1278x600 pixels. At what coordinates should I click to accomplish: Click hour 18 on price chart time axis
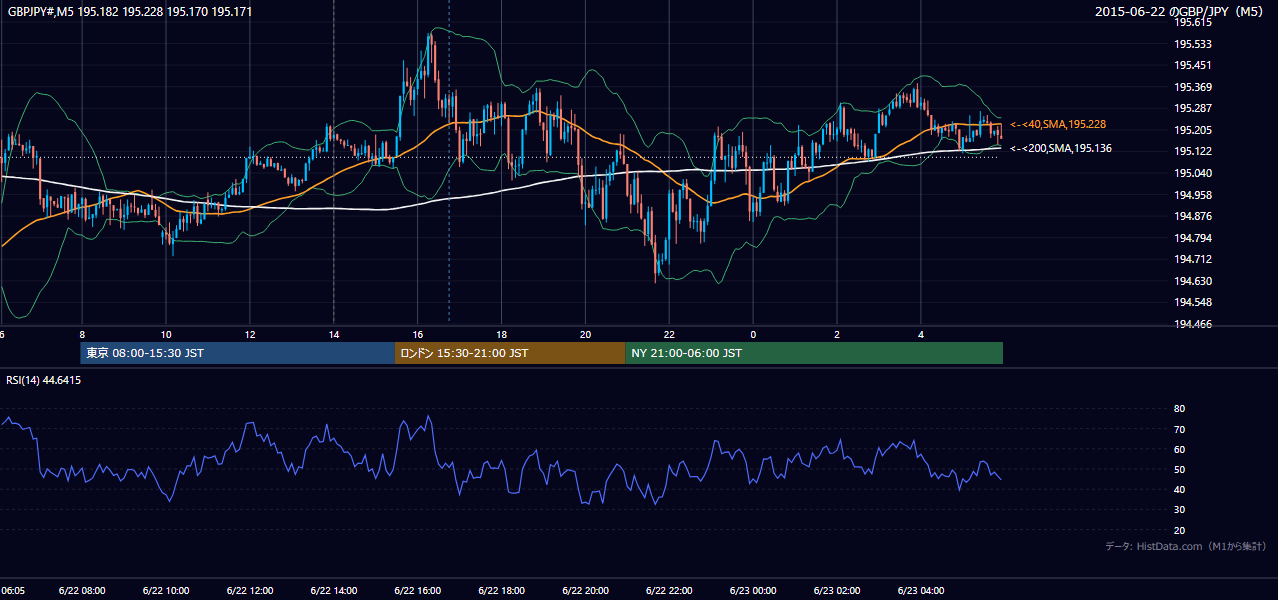coord(501,334)
